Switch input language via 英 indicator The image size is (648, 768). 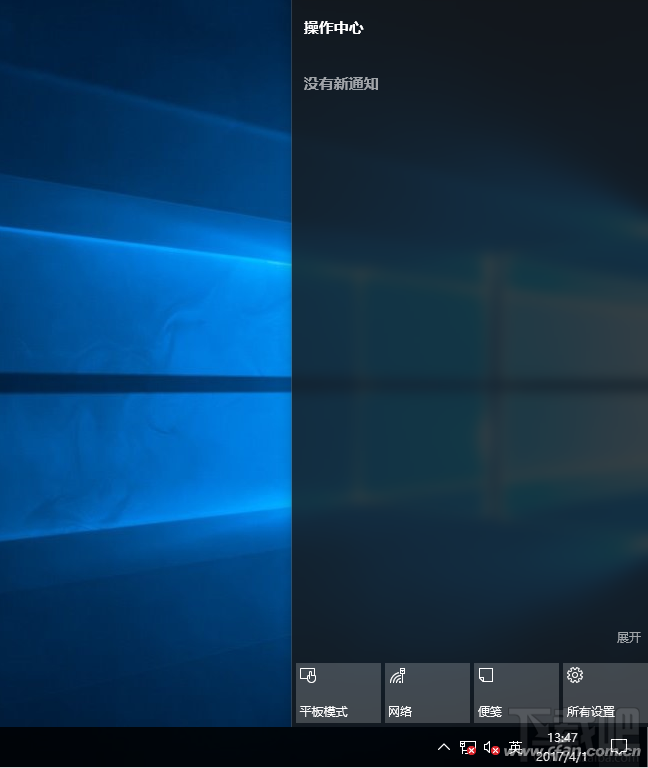pyautogui.click(x=515, y=747)
